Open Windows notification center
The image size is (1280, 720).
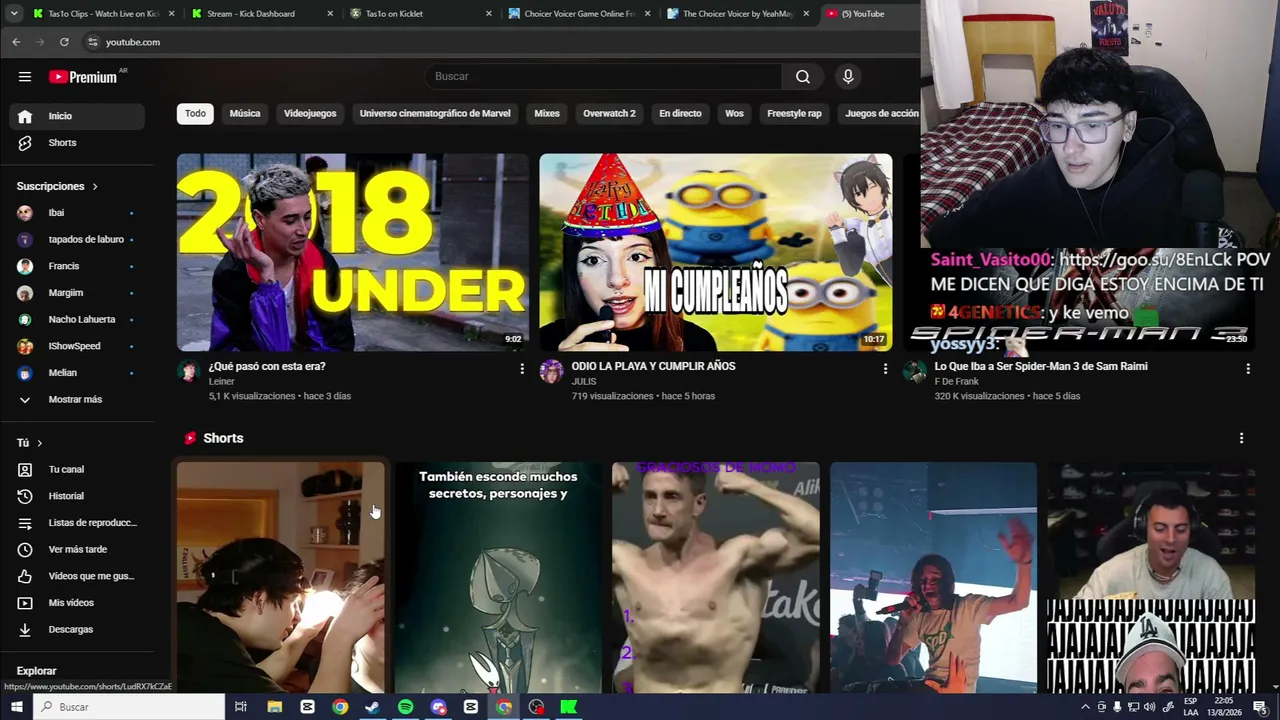[1259, 707]
